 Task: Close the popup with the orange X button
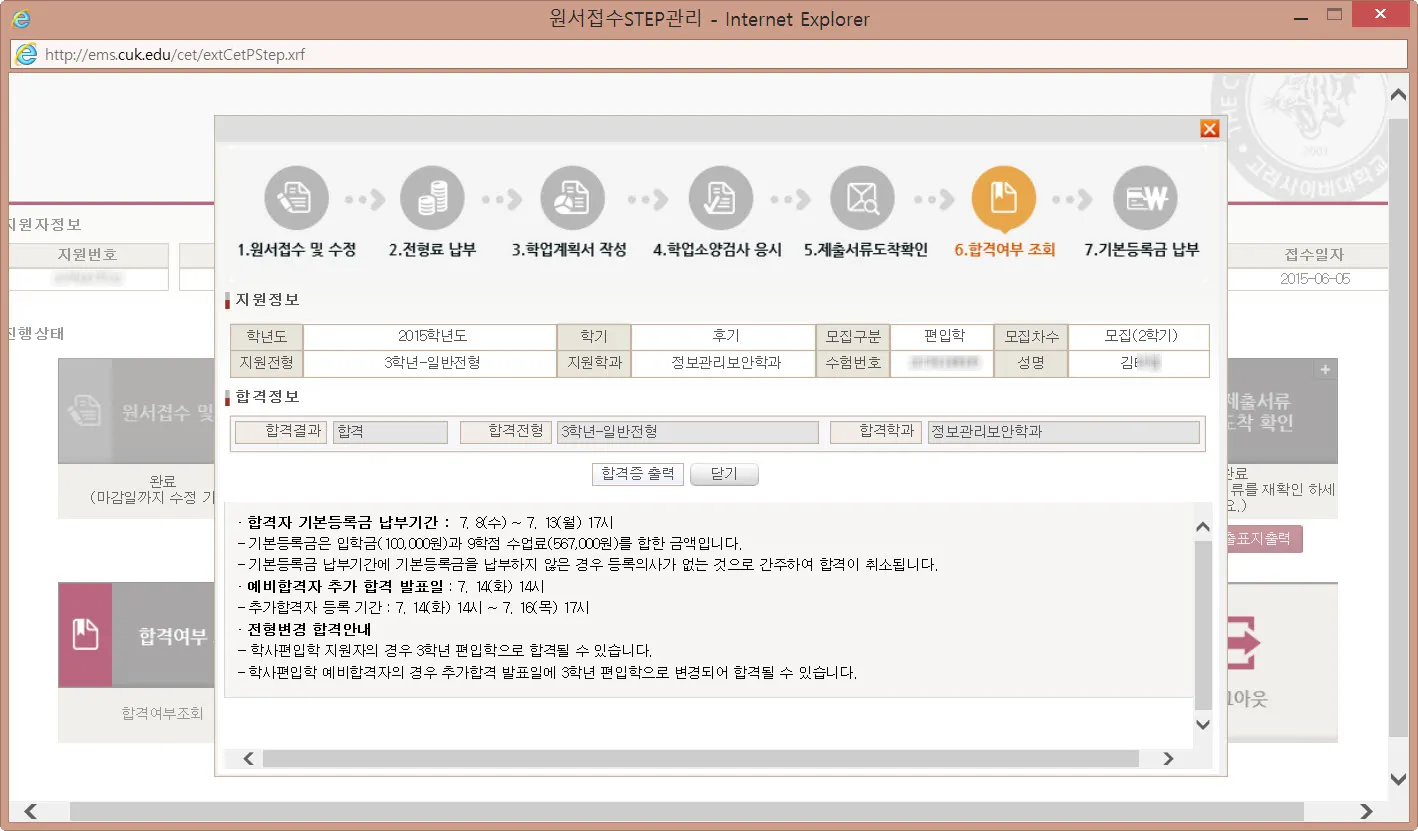(1209, 128)
